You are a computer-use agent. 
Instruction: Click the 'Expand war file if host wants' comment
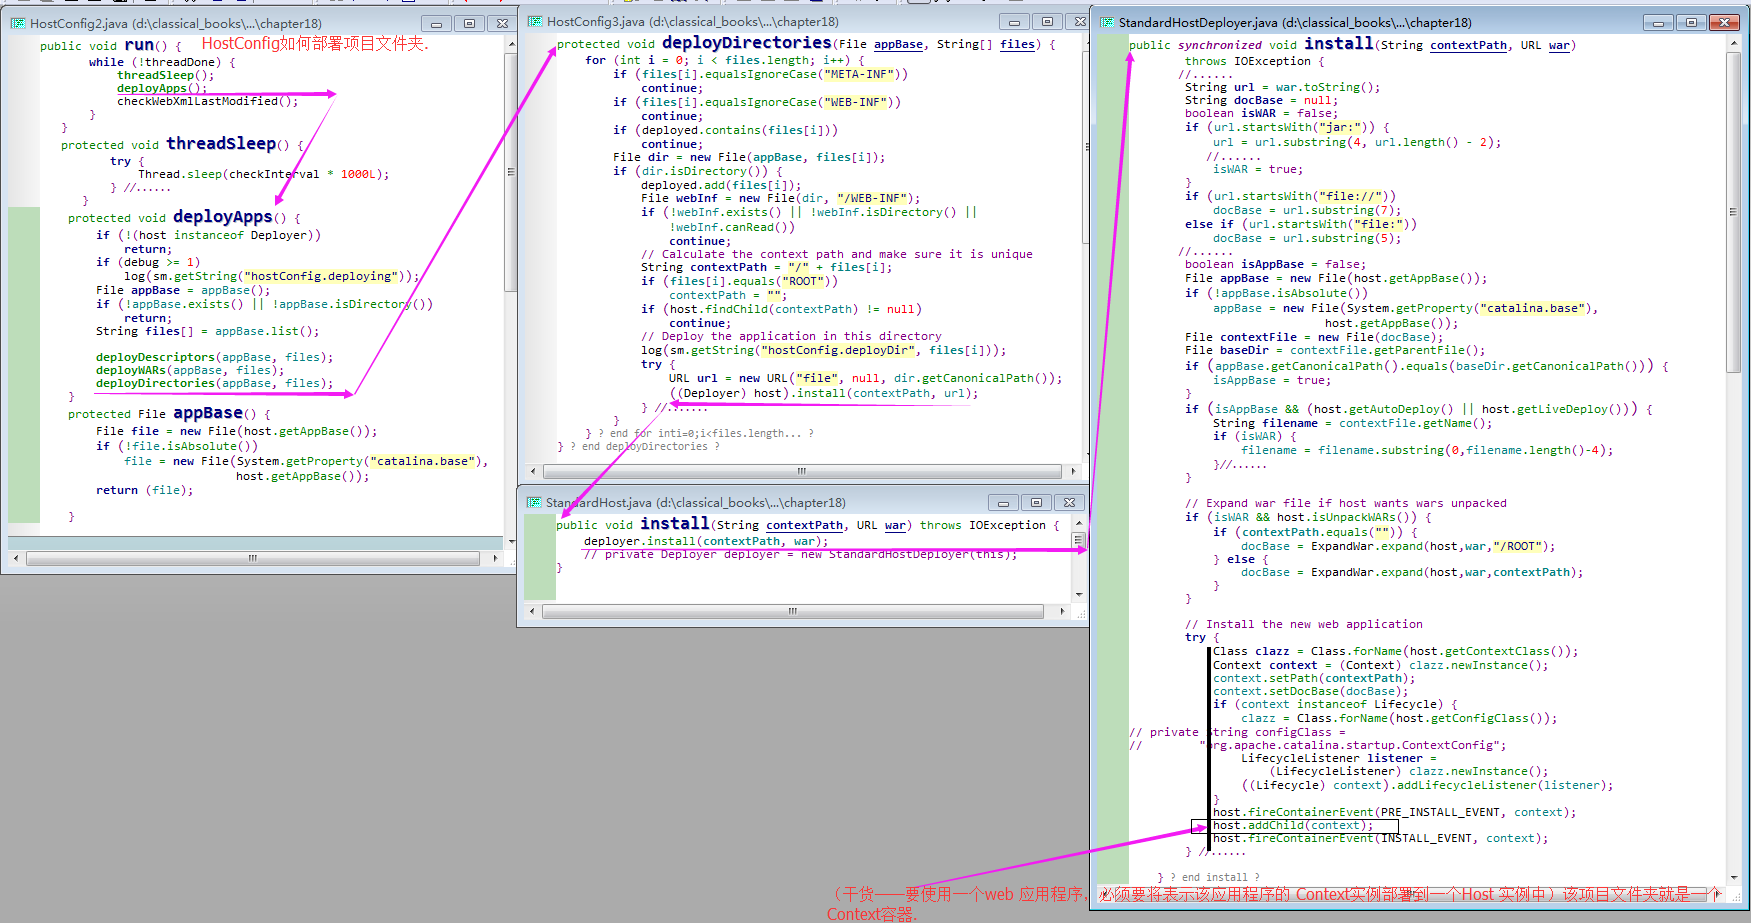pos(1346,503)
